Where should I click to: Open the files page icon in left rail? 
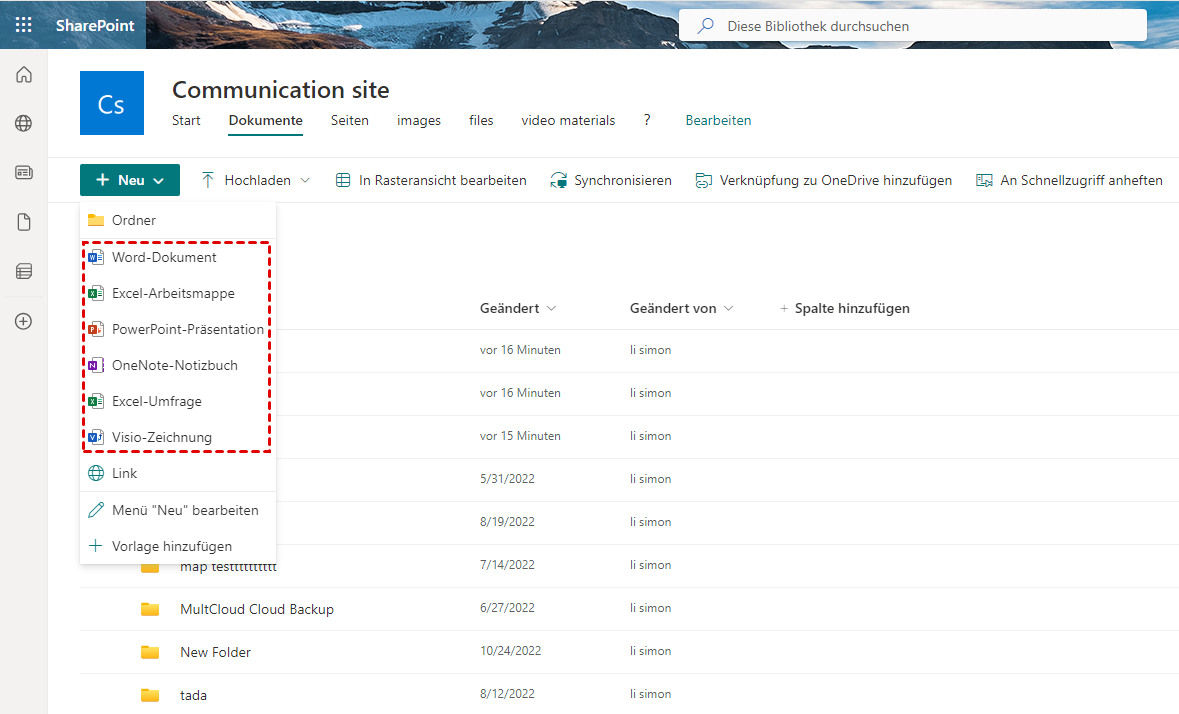coord(24,222)
